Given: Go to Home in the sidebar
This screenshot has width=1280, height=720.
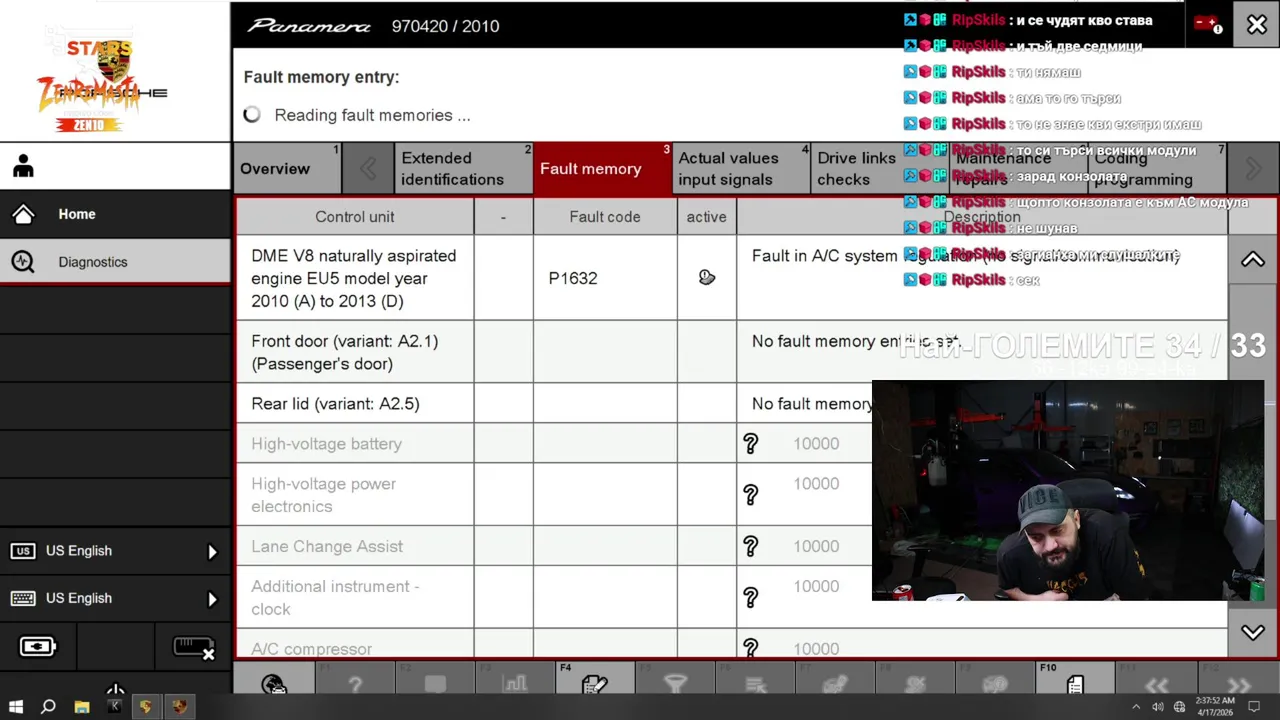Looking at the screenshot, I should [x=115, y=214].
